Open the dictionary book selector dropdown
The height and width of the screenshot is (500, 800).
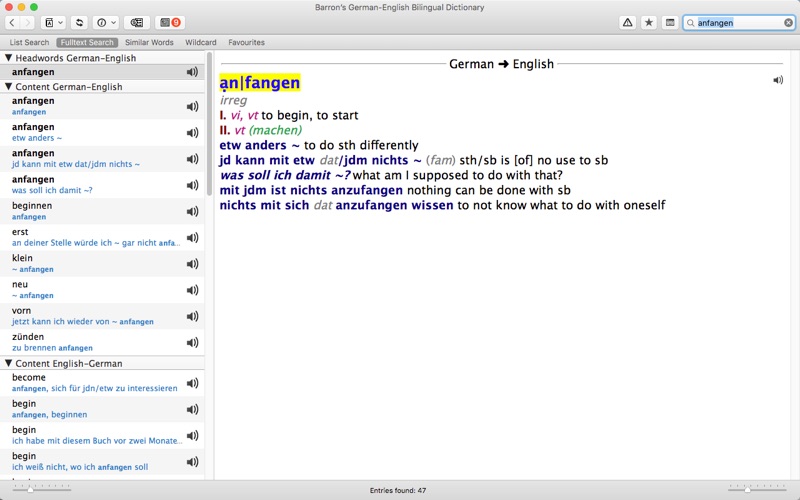53,22
